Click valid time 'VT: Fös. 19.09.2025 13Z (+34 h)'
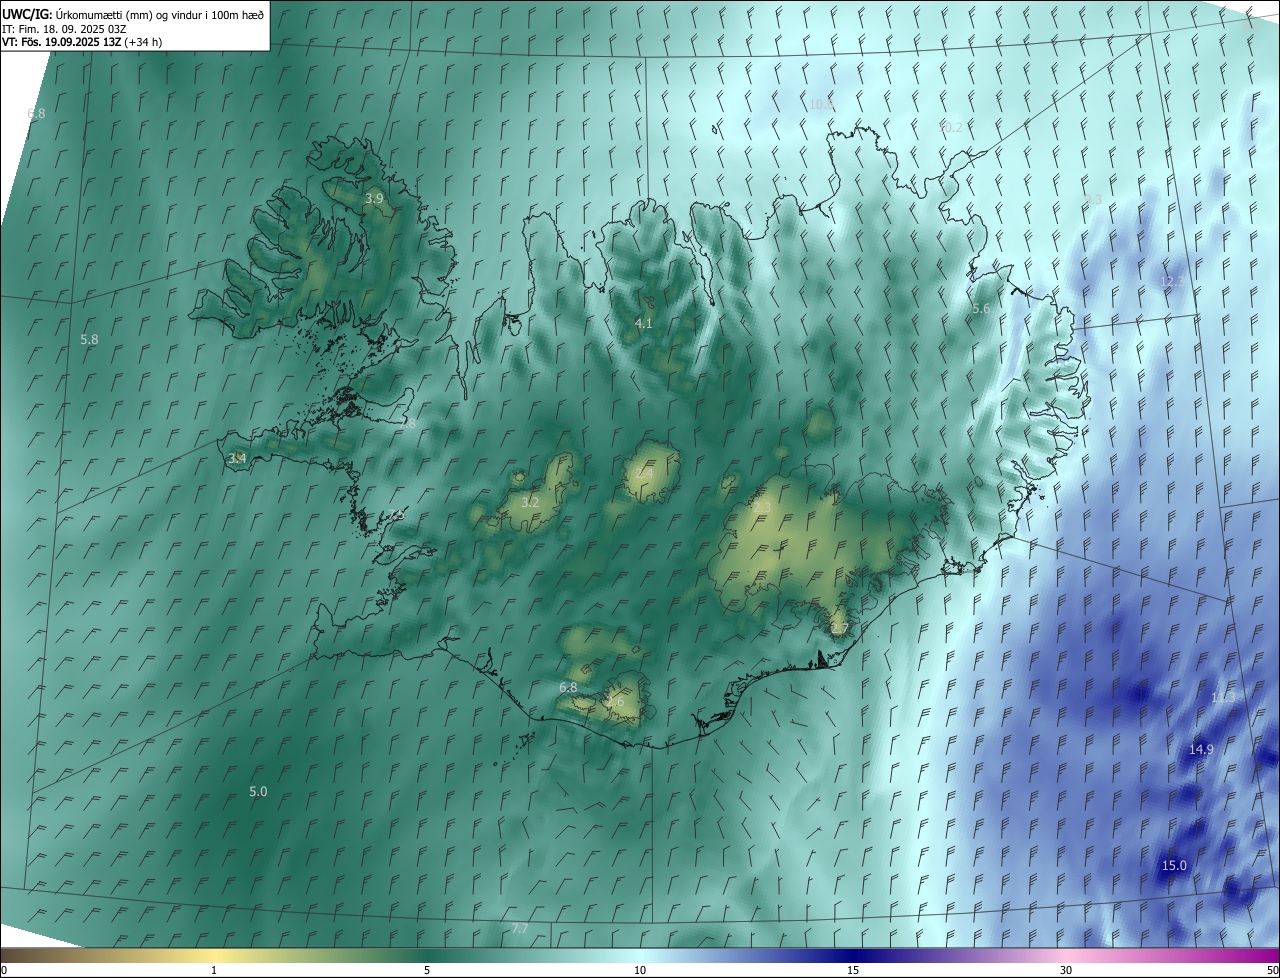 tap(82, 42)
